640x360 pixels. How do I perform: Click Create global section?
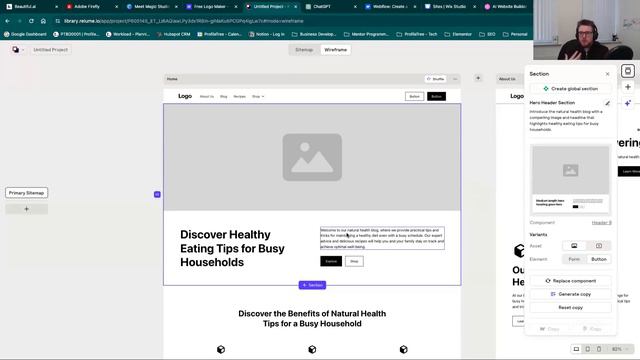571,89
